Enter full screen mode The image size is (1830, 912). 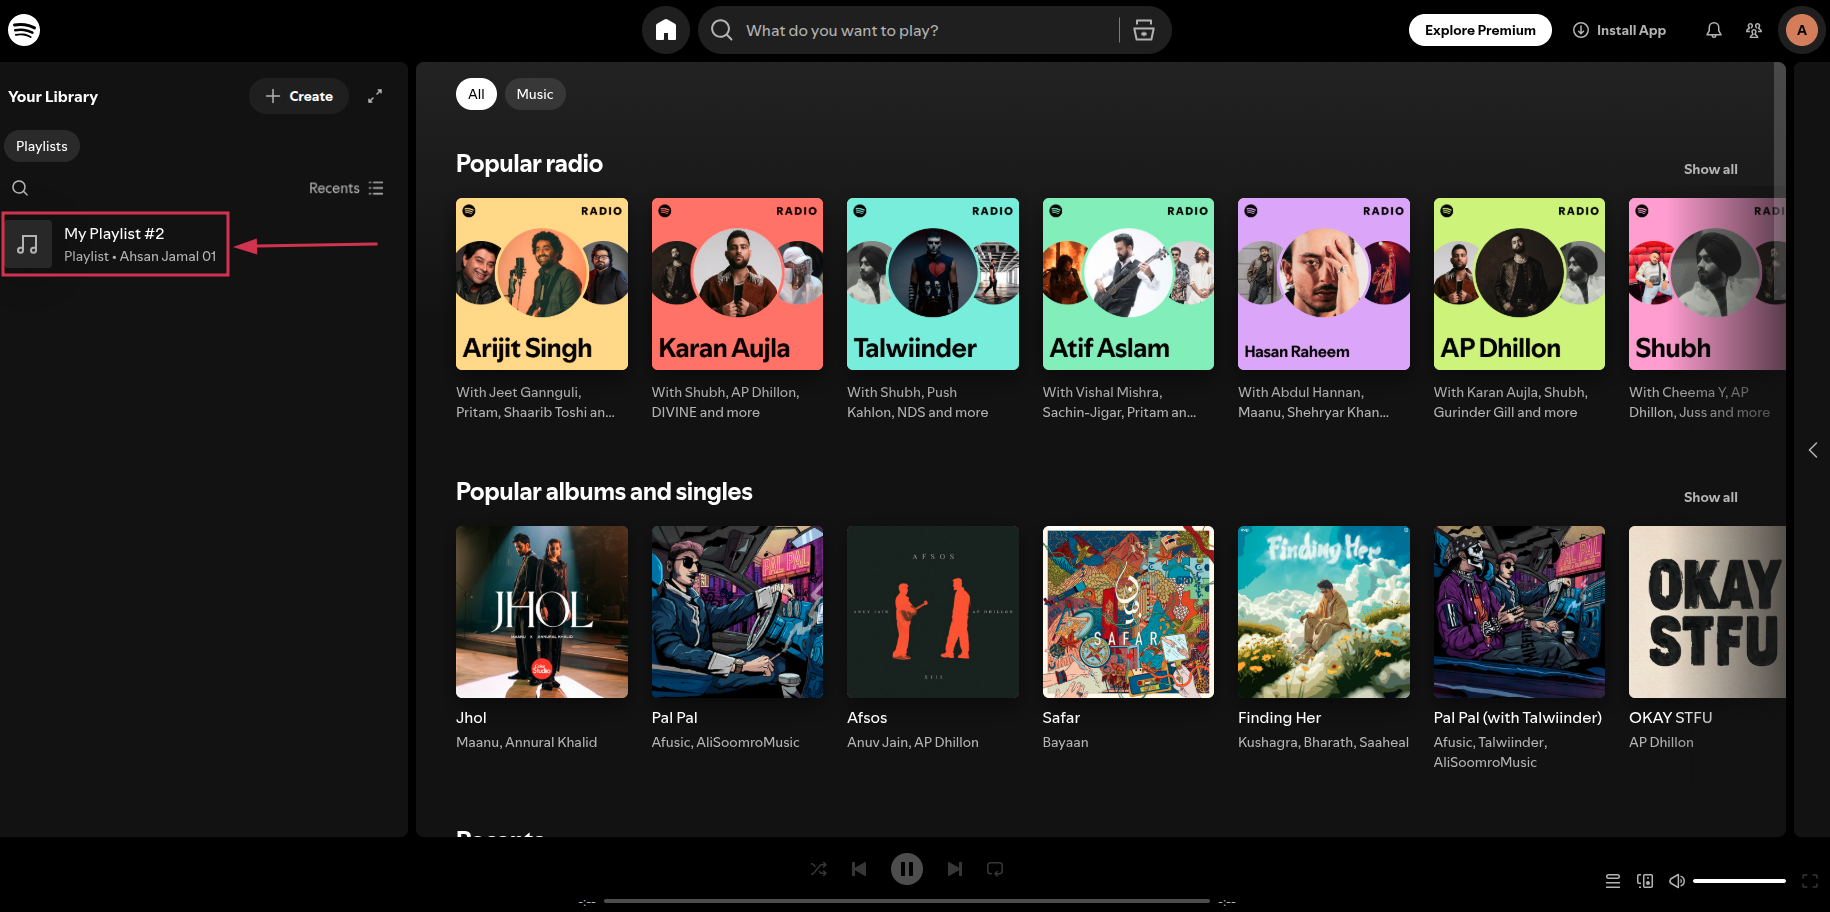click(1810, 881)
